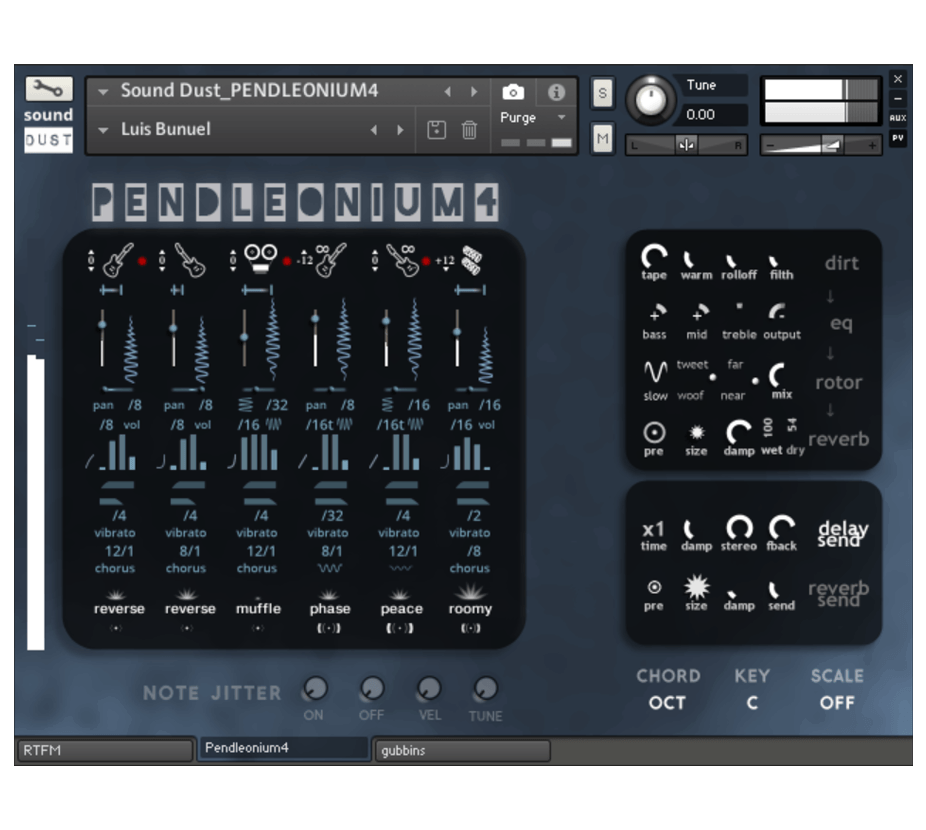The image size is (926, 830).
Task: Click the size starburst in reverb send row
Action: pyautogui.click(x=696, y=587)
